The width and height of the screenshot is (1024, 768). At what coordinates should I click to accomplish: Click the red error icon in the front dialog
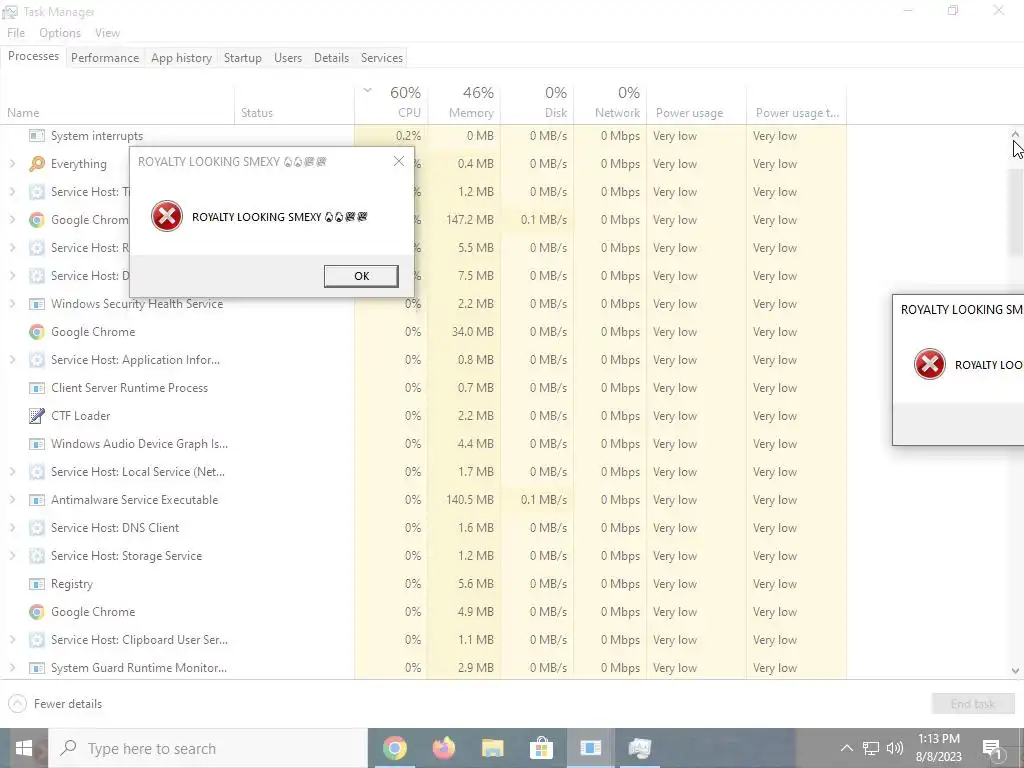(167, 216)
